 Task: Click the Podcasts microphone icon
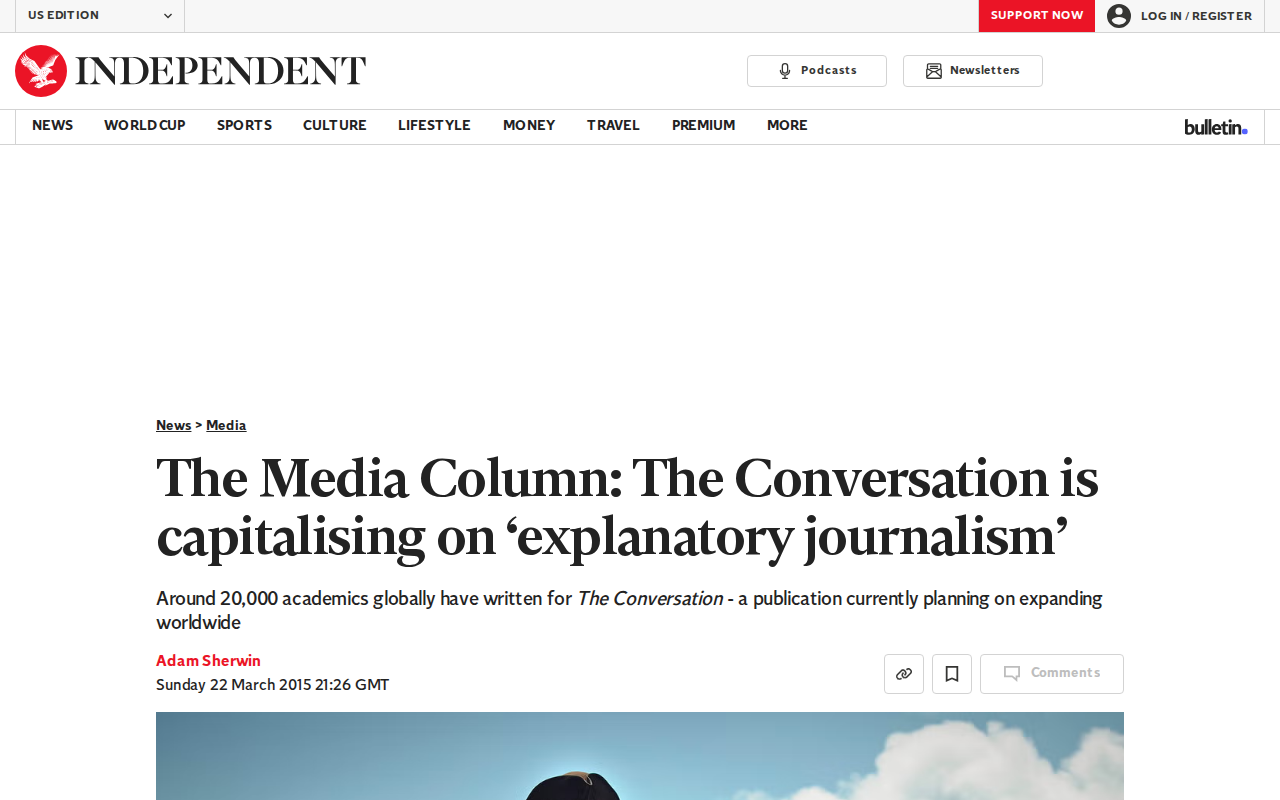tap(785, 71)
